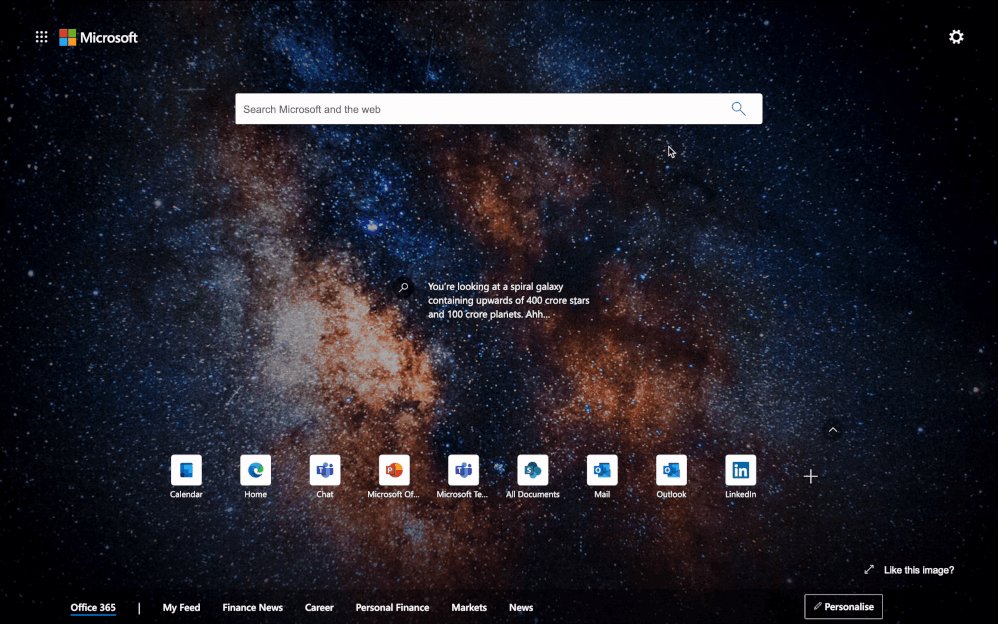Viewport: 998px width, 624px height.
Task: Switch to the My Feed tab
Action: tap(181, 607)
